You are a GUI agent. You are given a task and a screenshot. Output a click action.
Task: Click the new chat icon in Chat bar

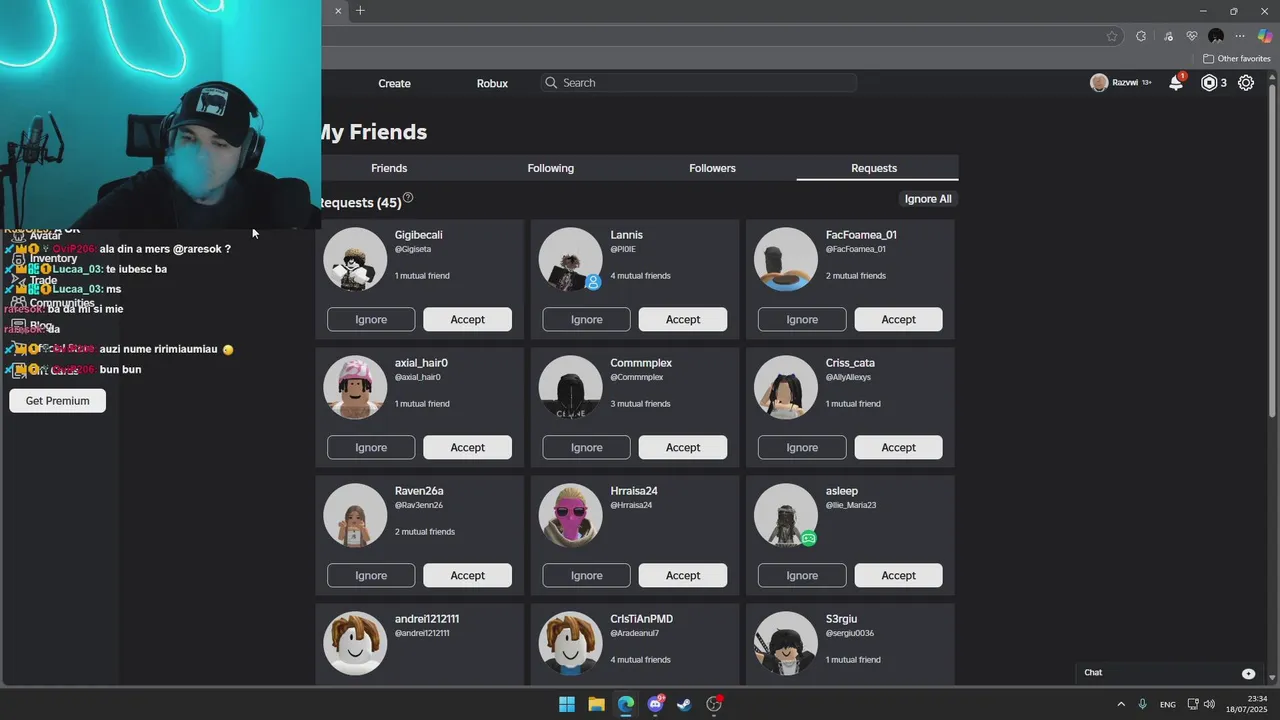(1248, 673)
